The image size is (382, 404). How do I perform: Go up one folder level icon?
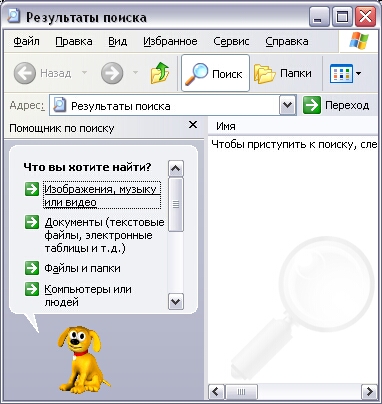(160, 73)
